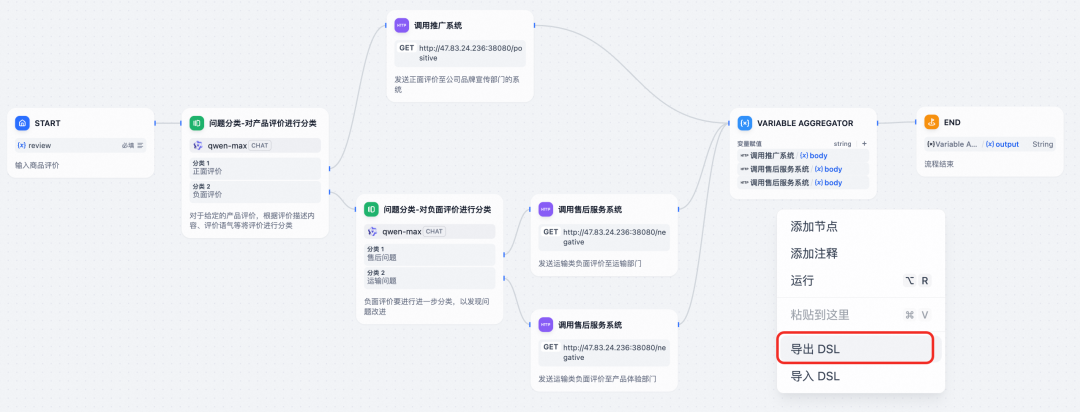
Task: Click the 调用推广系统 body variable in aggregator
Action: [802, 156]
